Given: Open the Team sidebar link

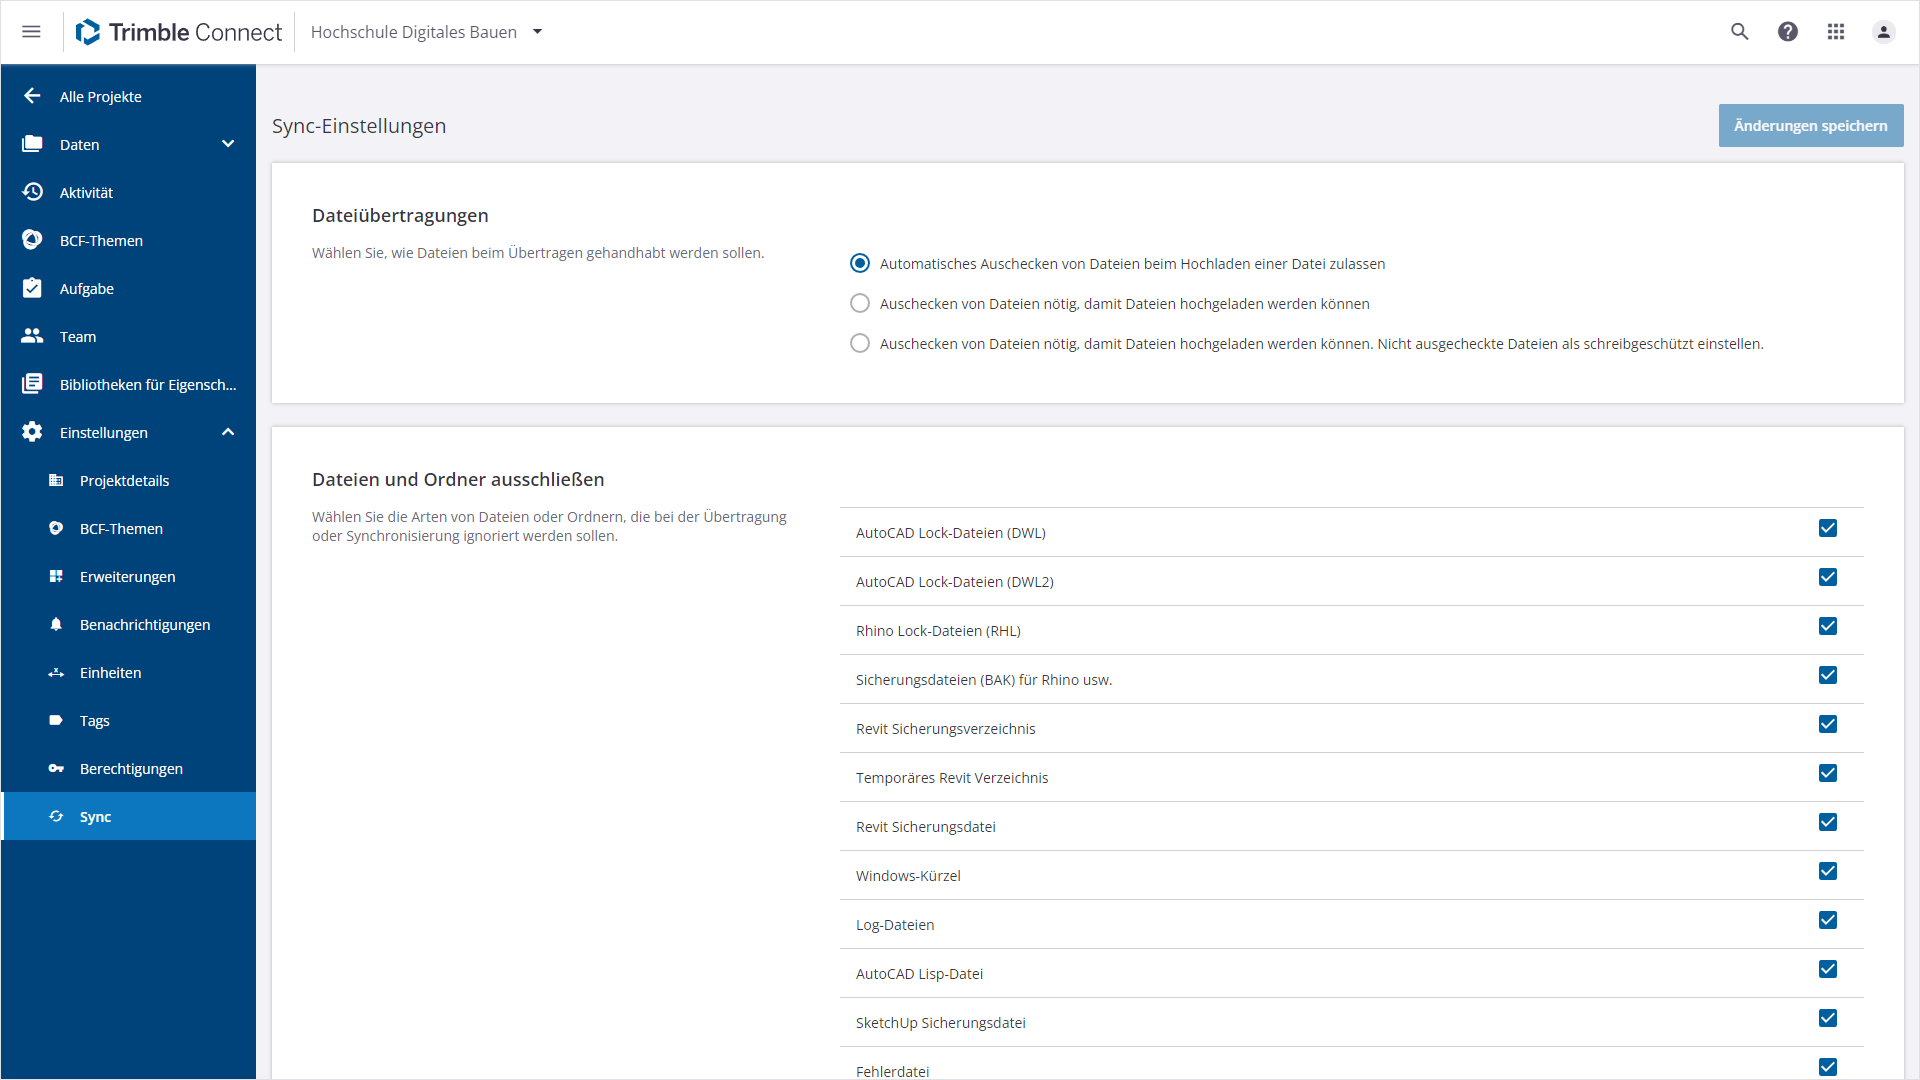Looking at the screenshot, I should (78, 337).
